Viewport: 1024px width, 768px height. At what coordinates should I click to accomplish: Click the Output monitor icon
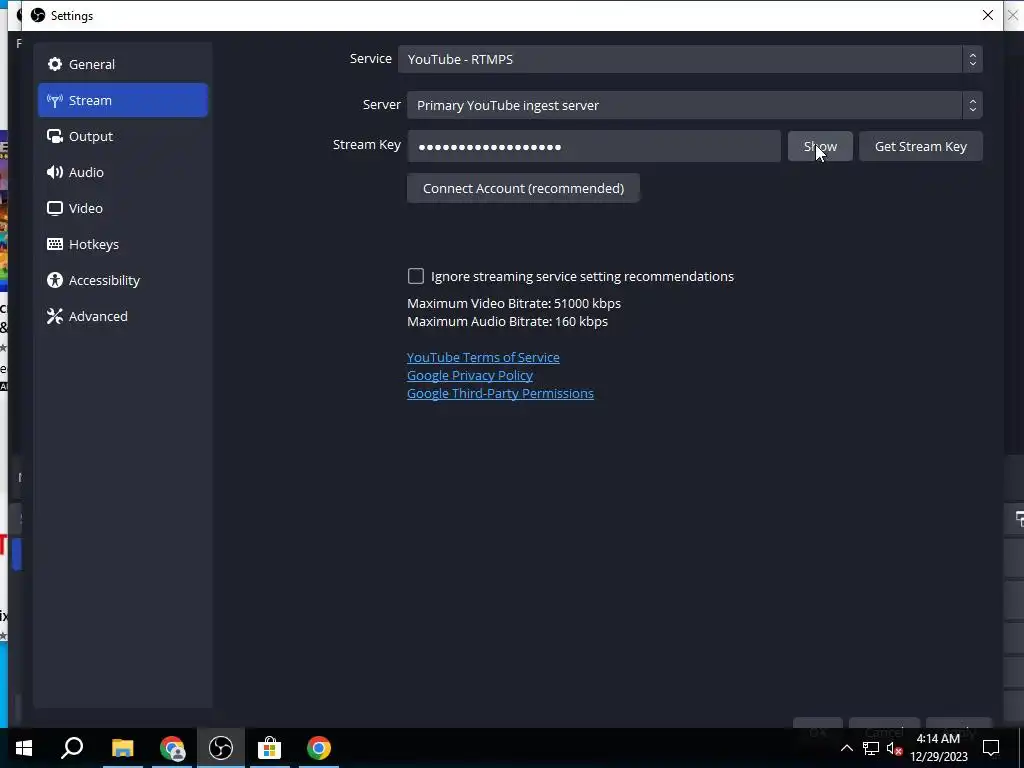click(x=55, y=136)
